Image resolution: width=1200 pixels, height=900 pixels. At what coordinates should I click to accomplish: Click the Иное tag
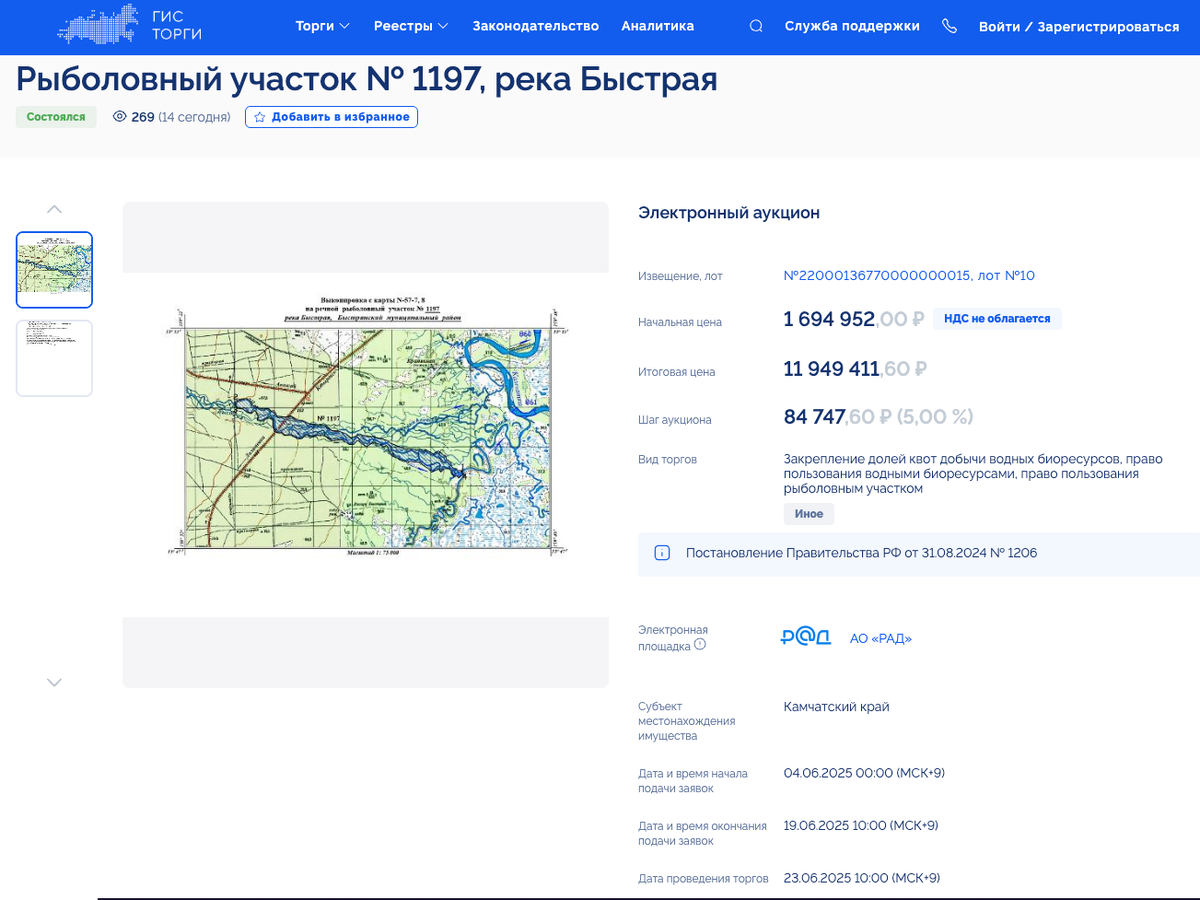[809, 514]
